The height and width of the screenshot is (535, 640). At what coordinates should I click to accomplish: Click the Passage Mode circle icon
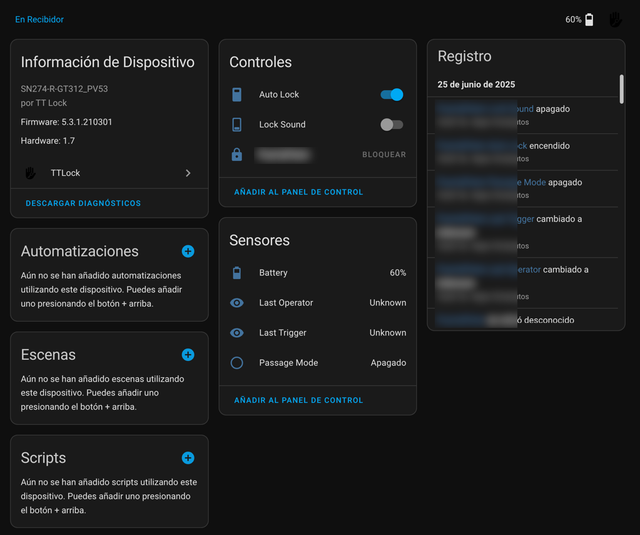(237, 363)
